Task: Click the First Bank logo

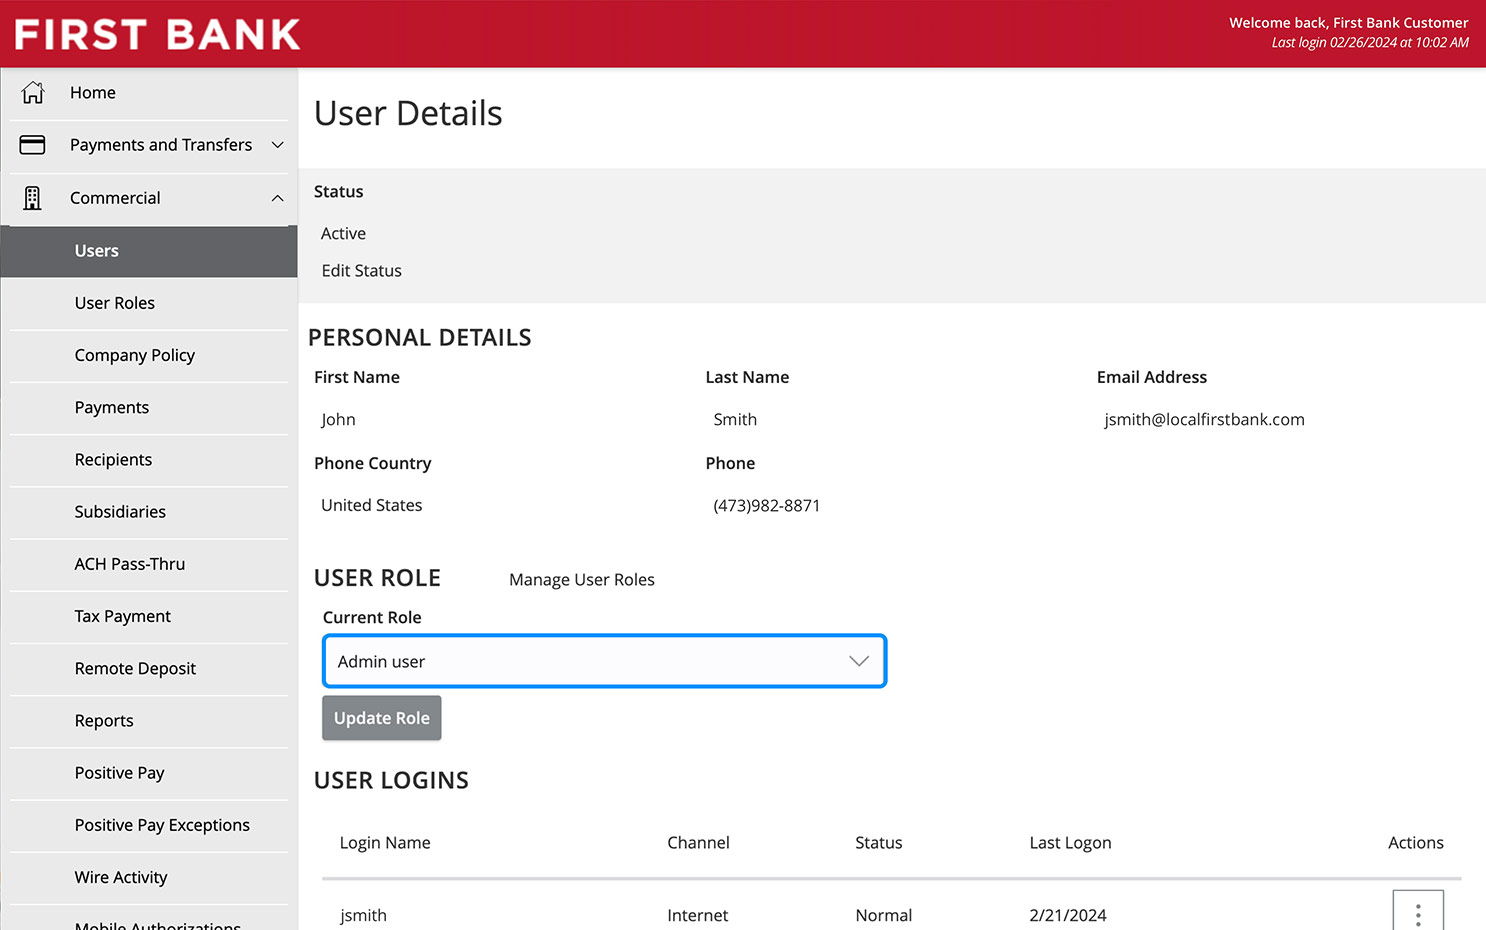Action: pos(157,34)
